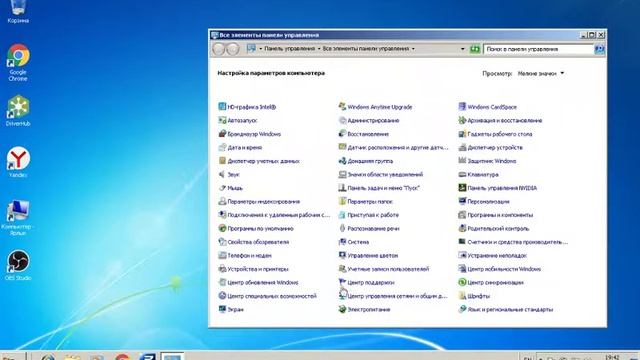Open the Просмотр Мелкие значки dropdown
The image size is (640, 360).
pyautogui.click(x=541, y=73)
